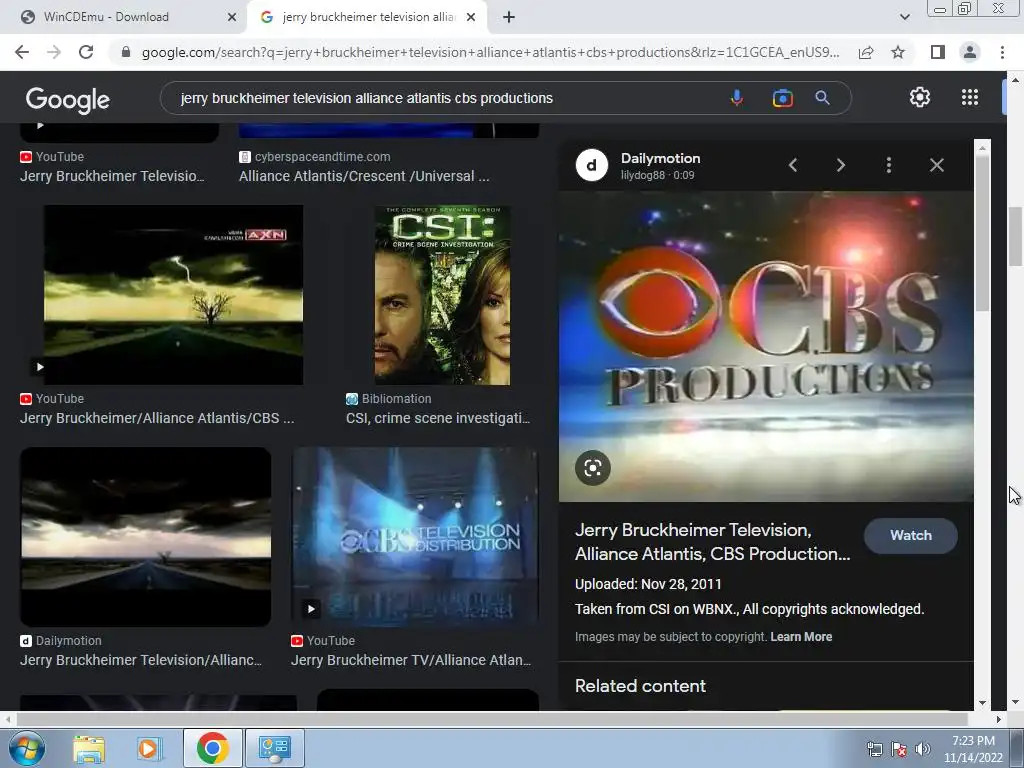Start voice search with microphone icon
1024x768 pixels.
(x=737, y=98)
